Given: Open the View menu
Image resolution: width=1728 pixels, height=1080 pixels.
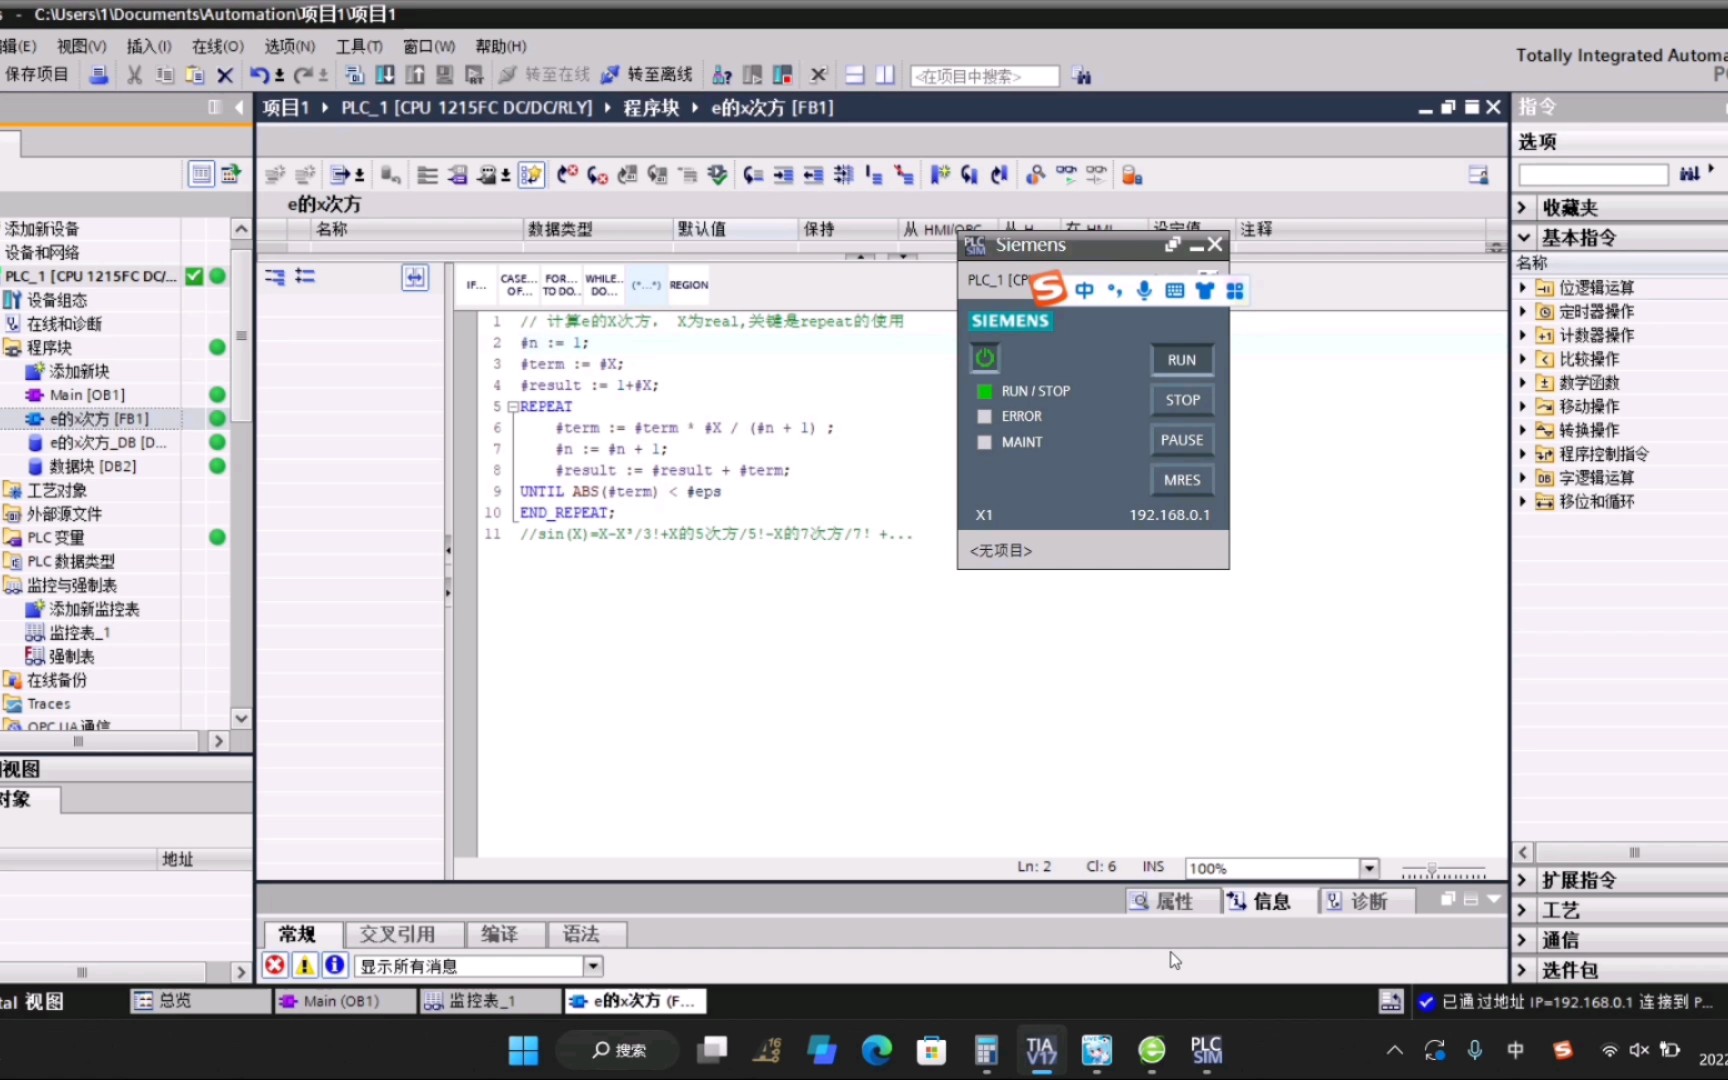Looking at the screenshot, I should click(x=81, y=46).
